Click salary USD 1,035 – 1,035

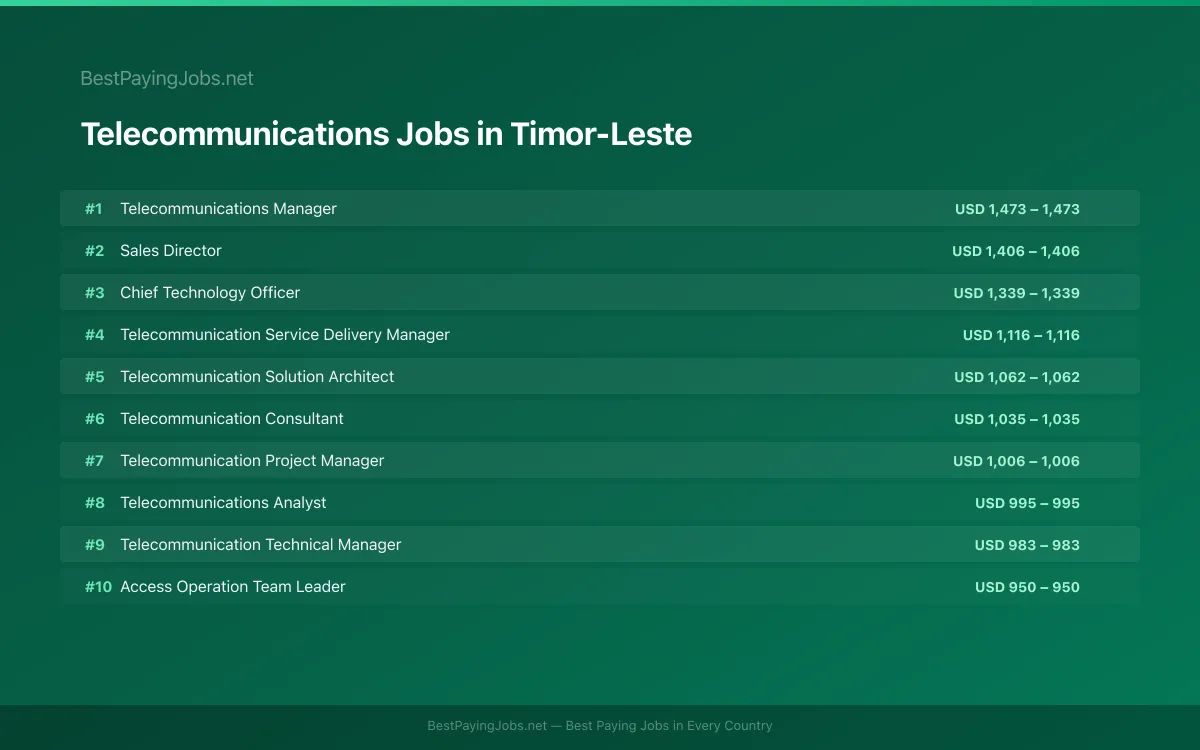(1017, 419)
